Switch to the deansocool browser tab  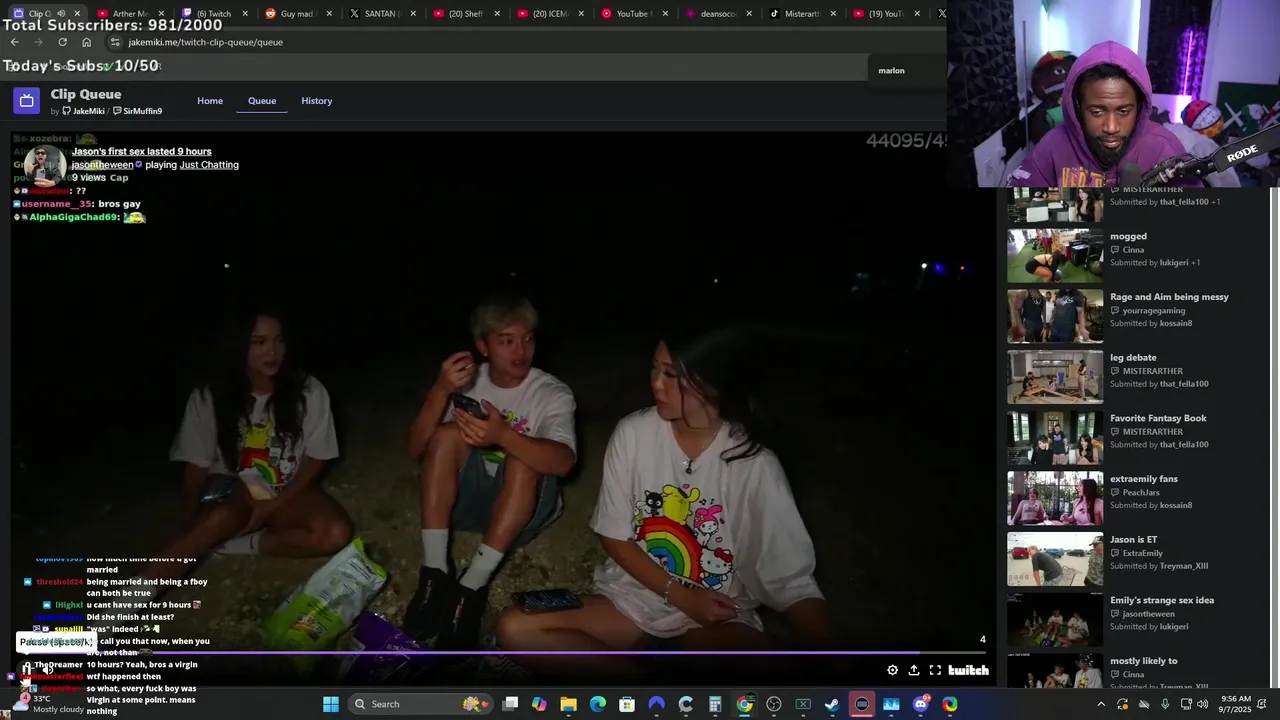click(717, 14)
